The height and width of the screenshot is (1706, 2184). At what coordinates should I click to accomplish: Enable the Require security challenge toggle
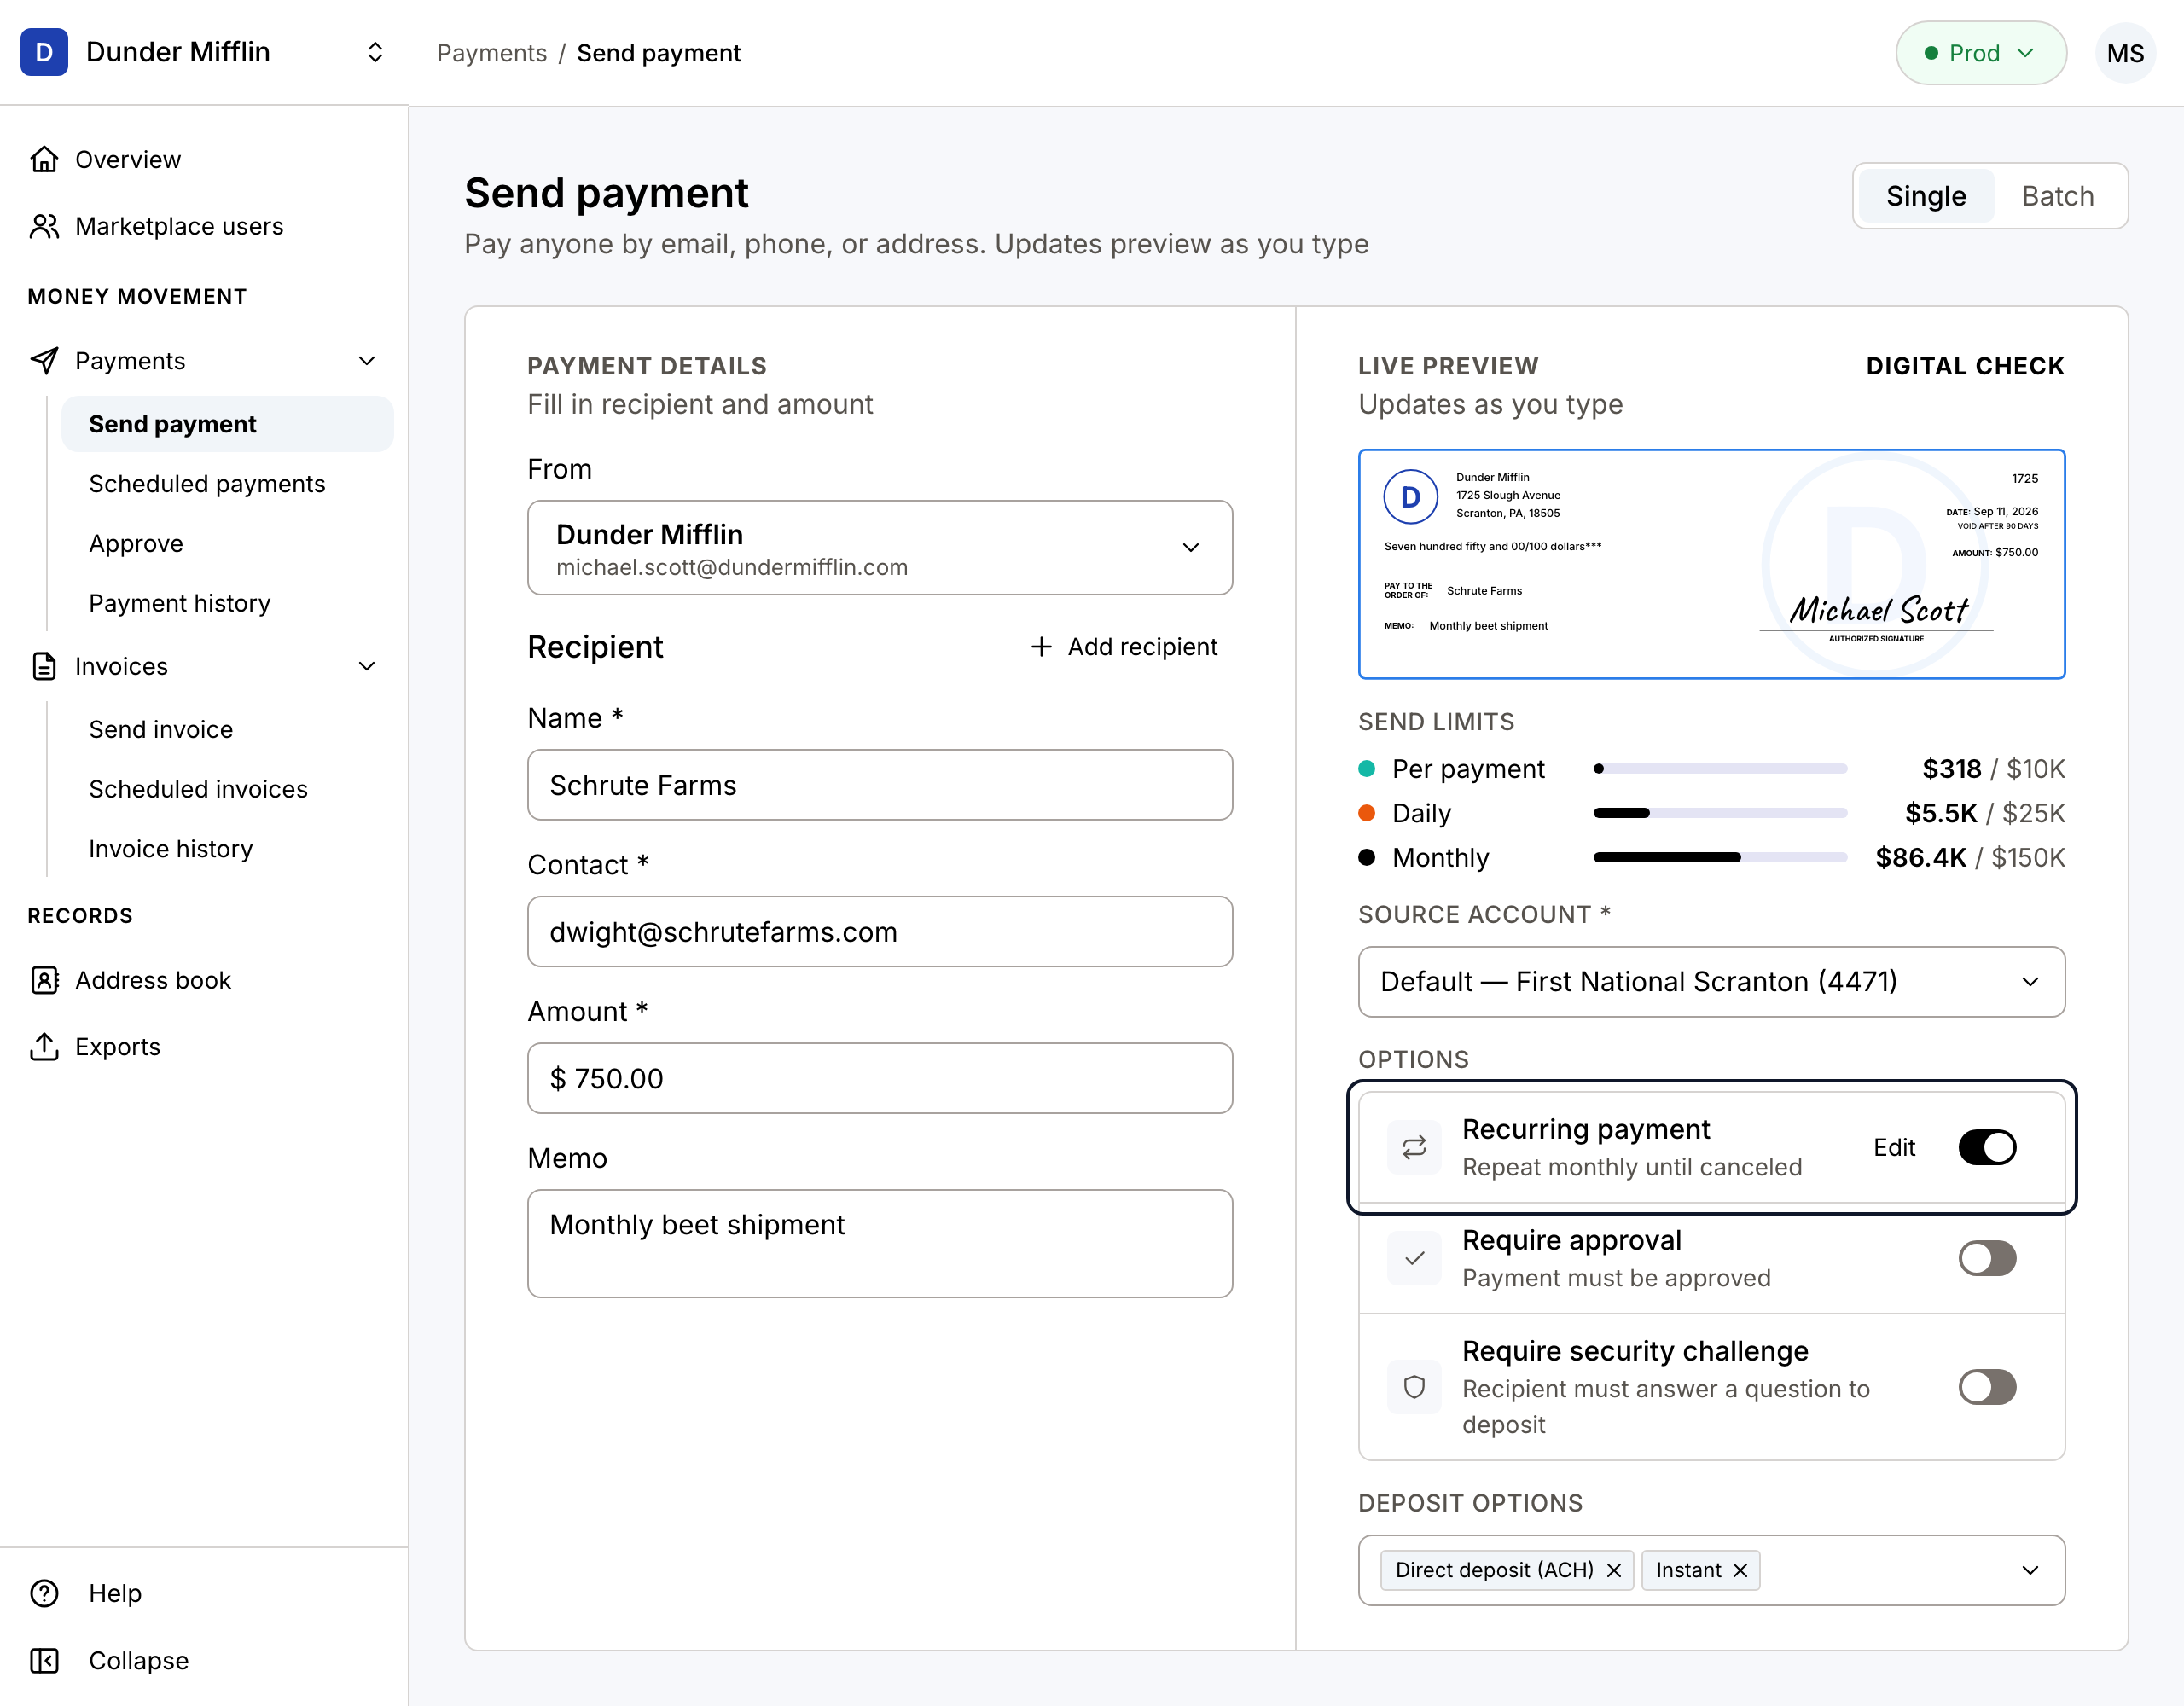click(1987, 1387)
